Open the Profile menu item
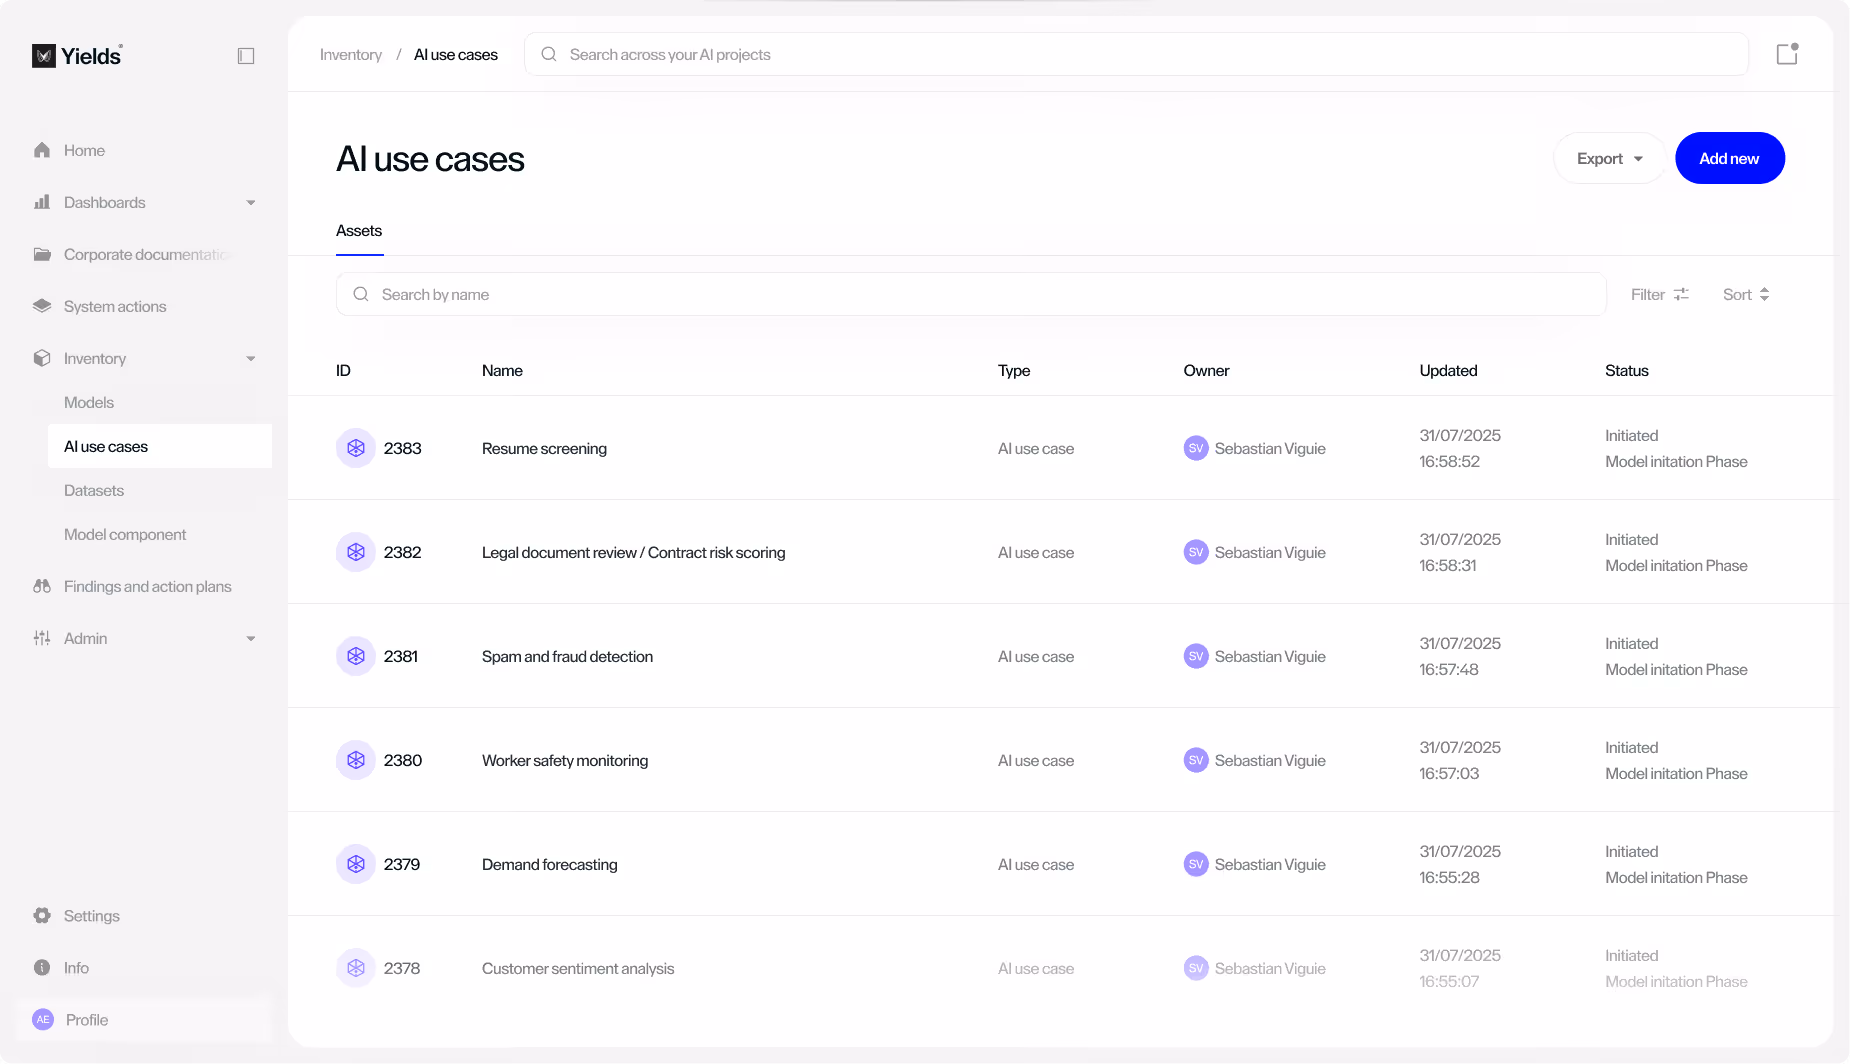1850x1064 pixels. click(144, 1020)
